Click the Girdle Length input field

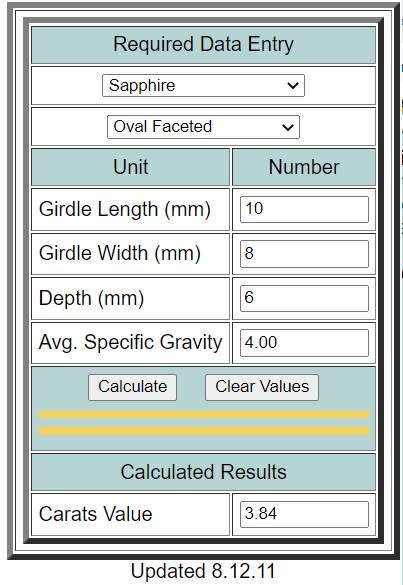(304, 209)
